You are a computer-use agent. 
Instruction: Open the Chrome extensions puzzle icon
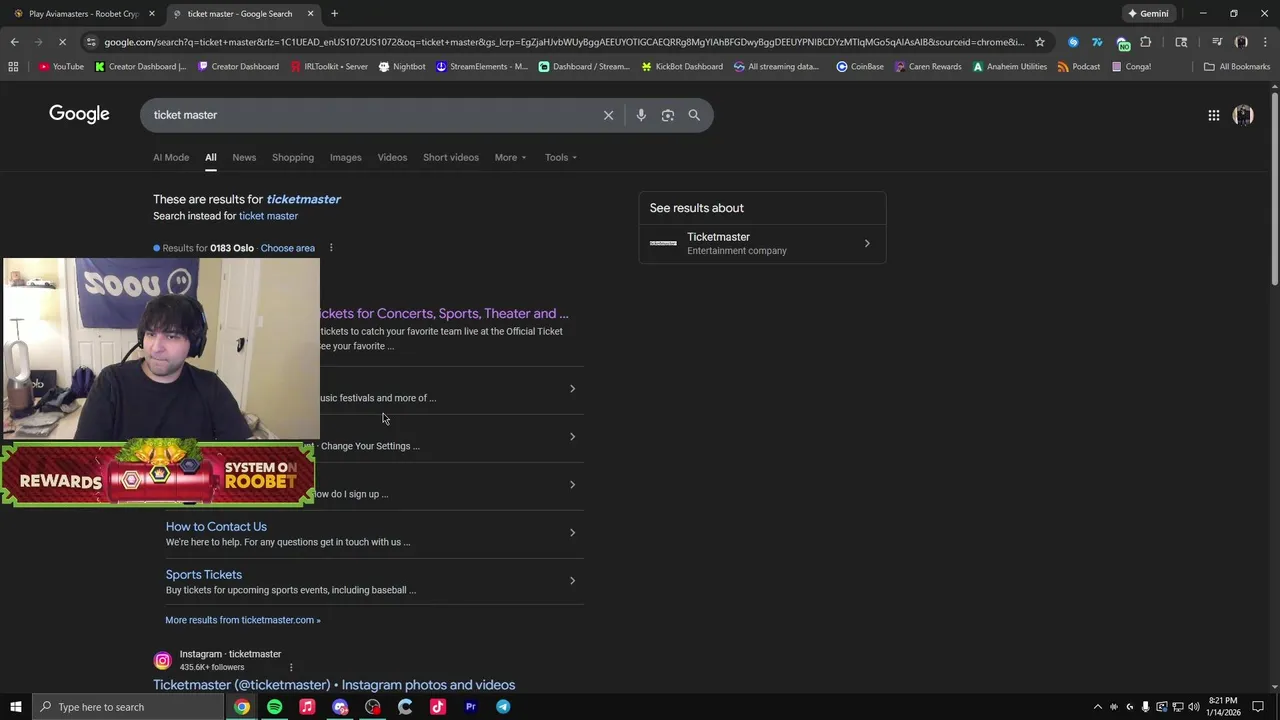1146,42
